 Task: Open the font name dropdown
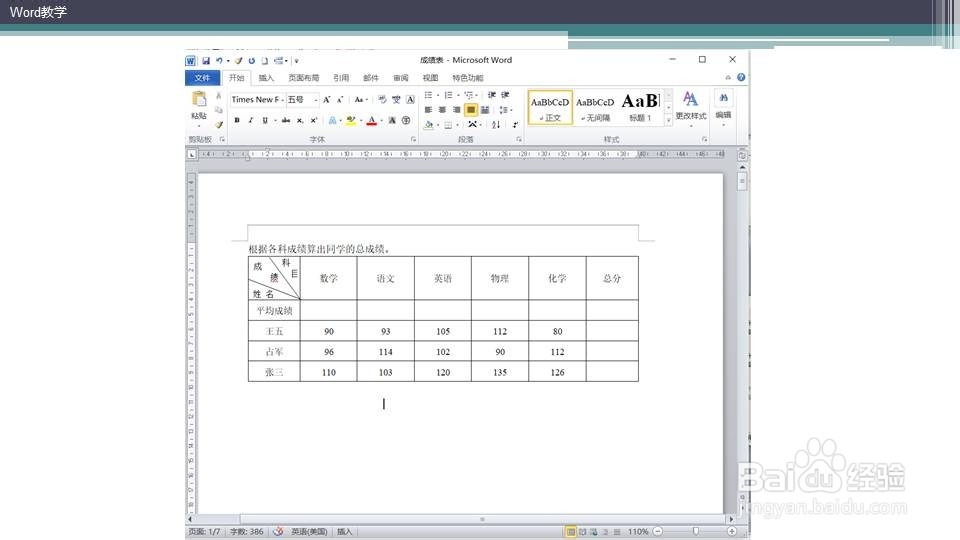282,99
